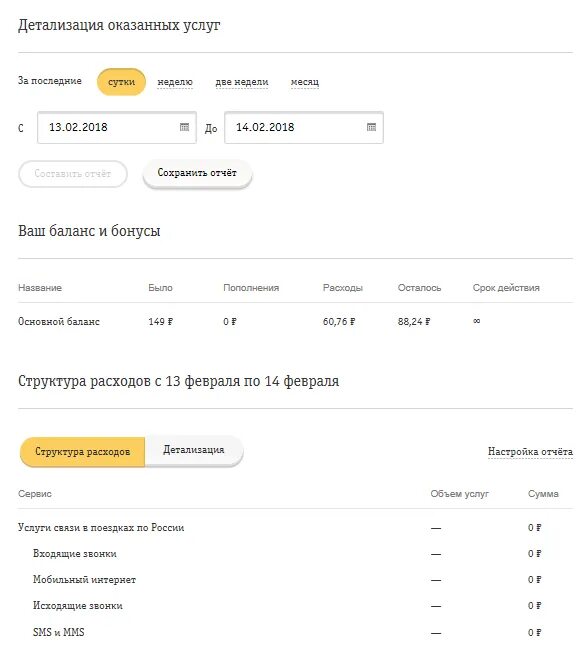585x651 pixels.
Task: Switch to the 'Детализация' tab
Action: pyautogui.click(x=194, y=450)
